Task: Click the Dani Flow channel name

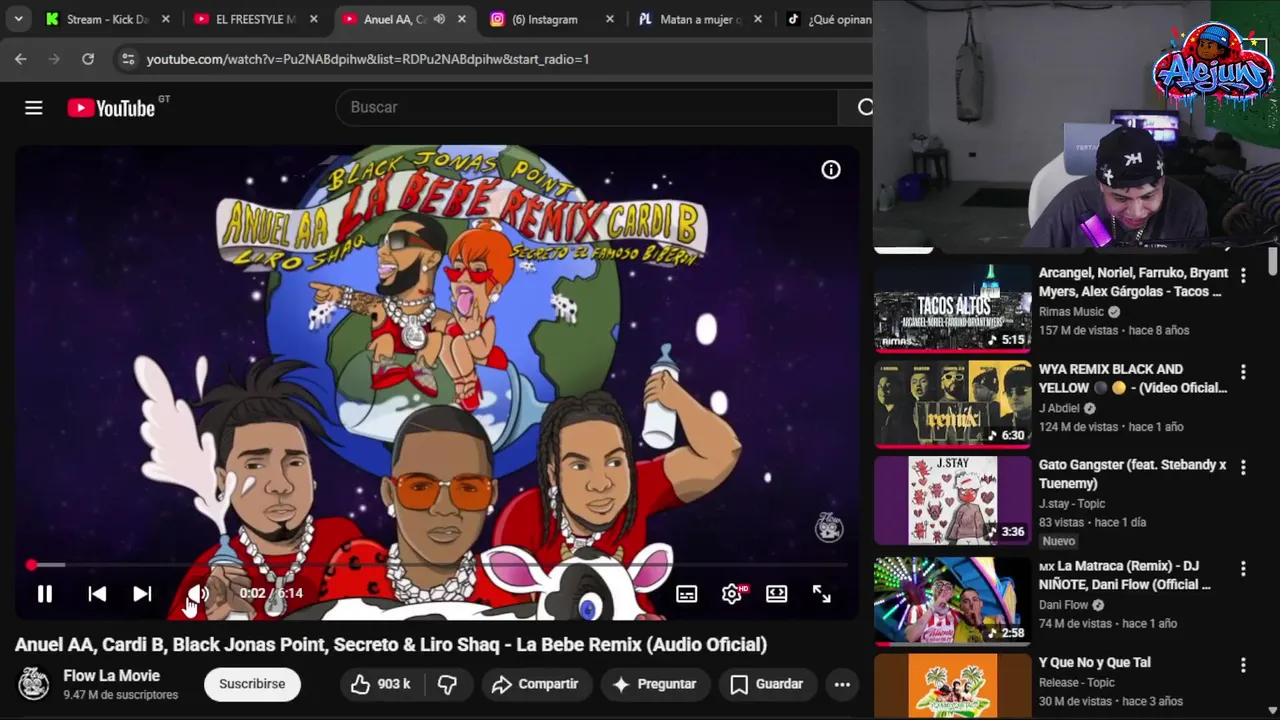Action: click(1063, 605)
